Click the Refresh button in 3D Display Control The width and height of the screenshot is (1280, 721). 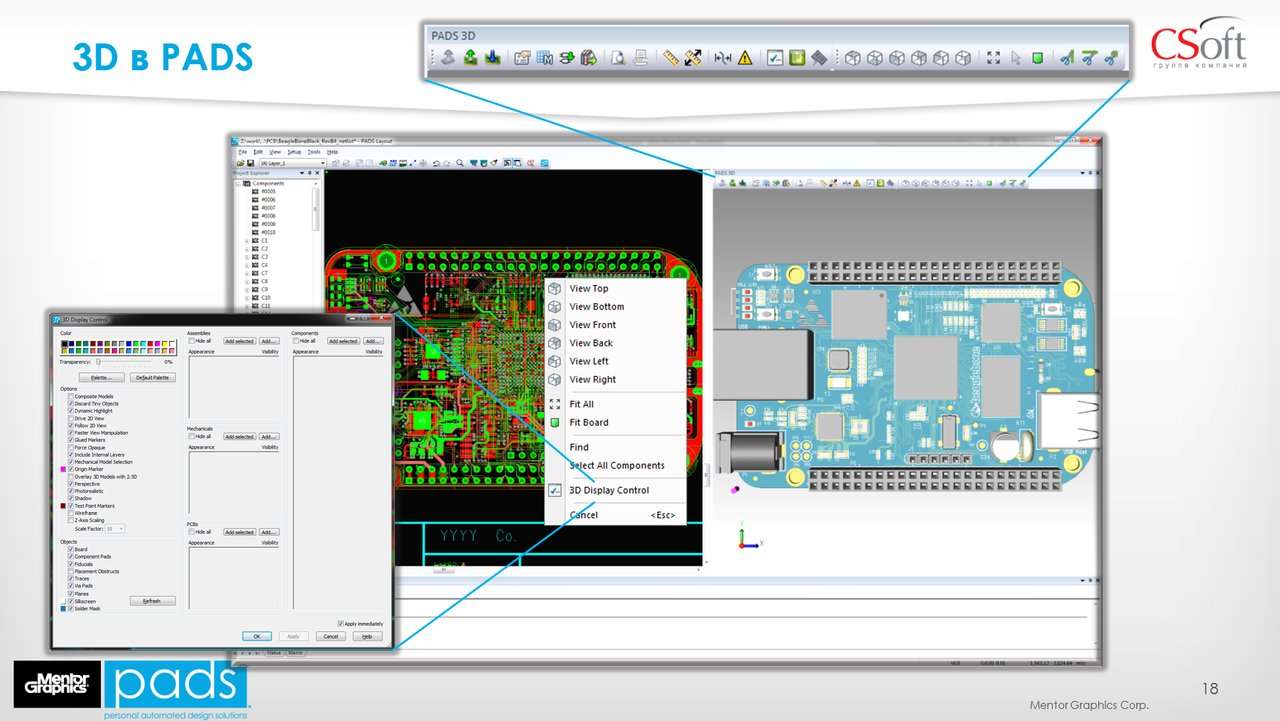pyautogui.click(x=152, y=601)
